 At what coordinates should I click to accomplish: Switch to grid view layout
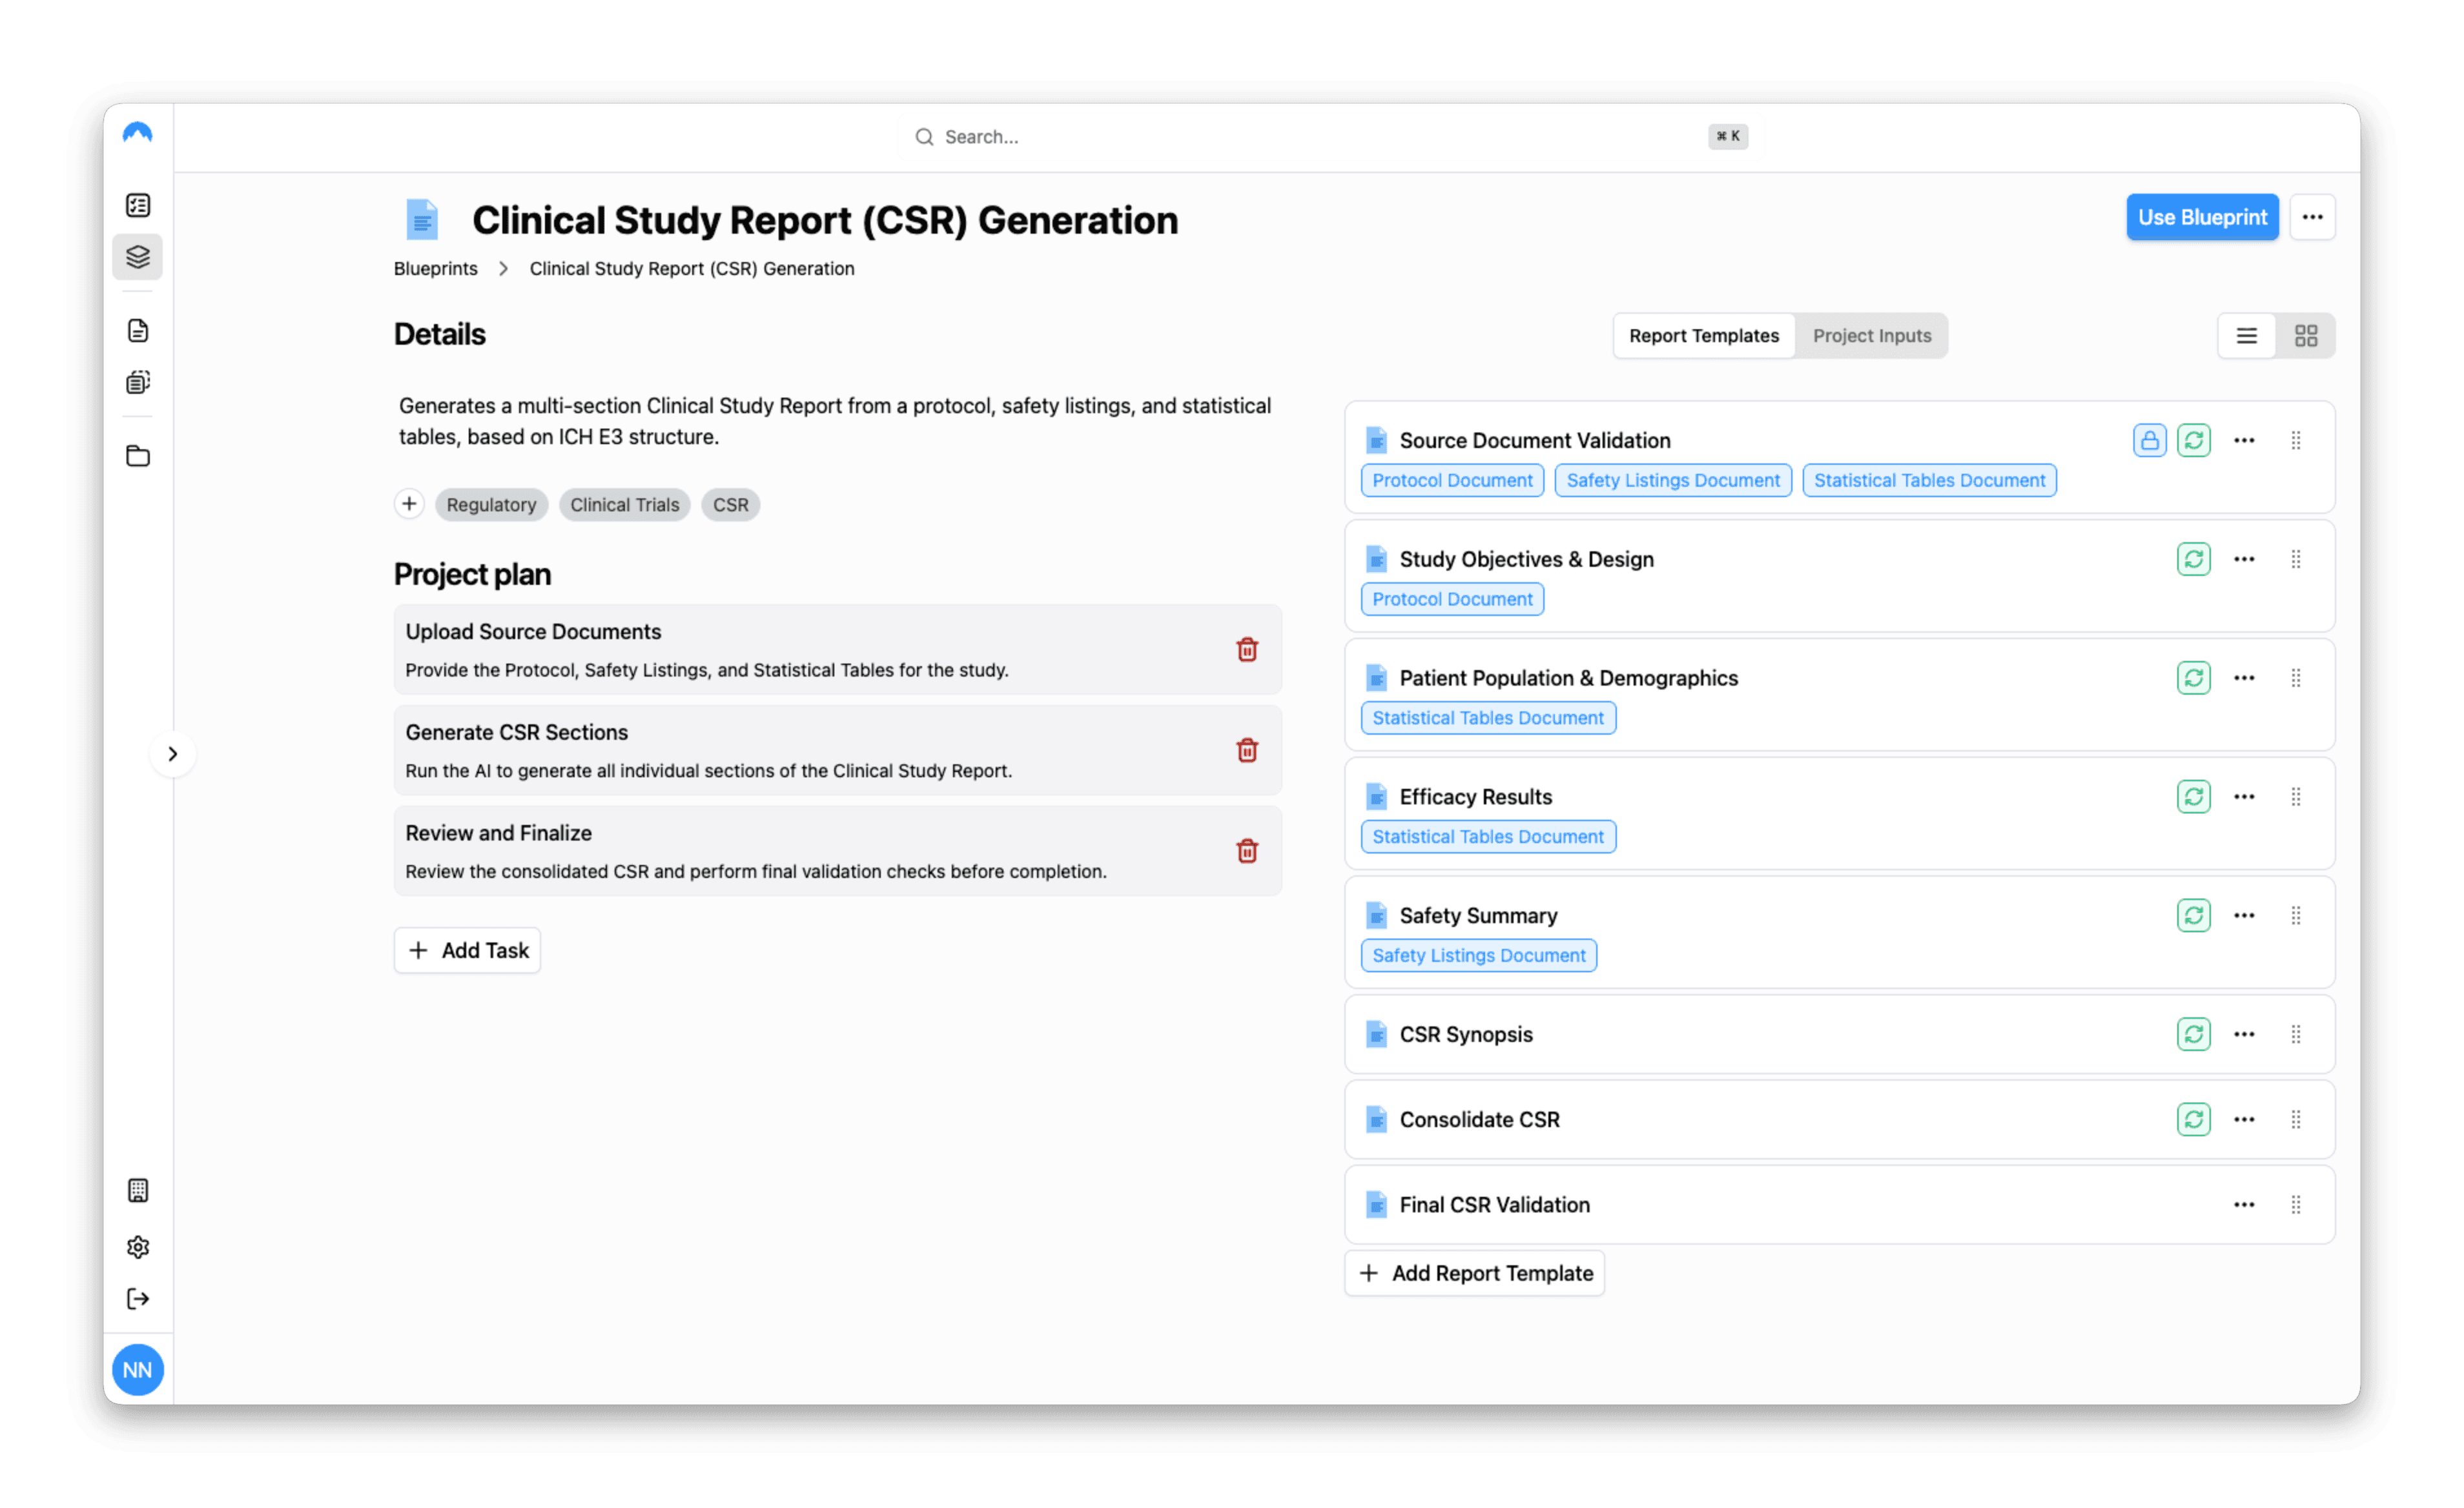[2305, 336]
